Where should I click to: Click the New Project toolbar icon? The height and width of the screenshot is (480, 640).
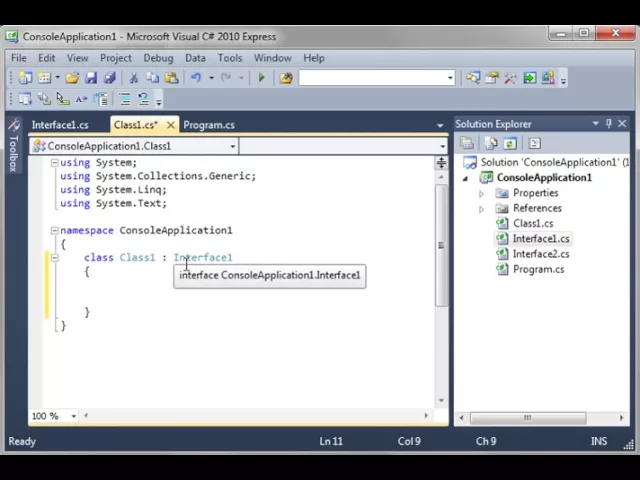point(25,78)
